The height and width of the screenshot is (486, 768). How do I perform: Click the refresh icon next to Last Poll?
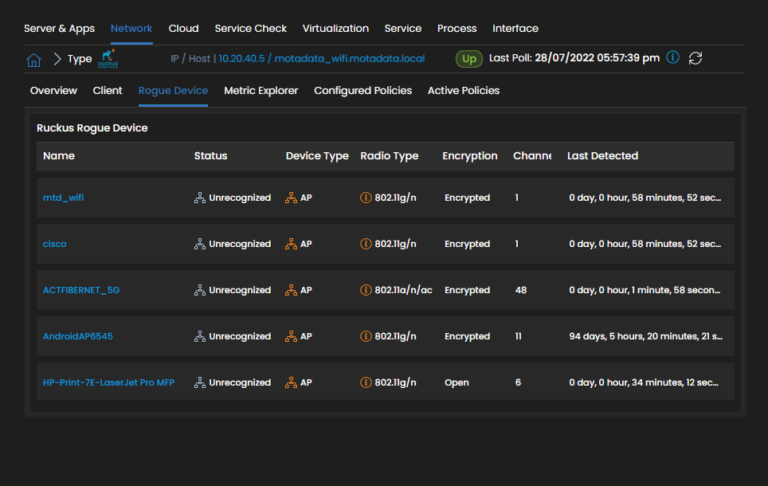click(x=695, y=58)
